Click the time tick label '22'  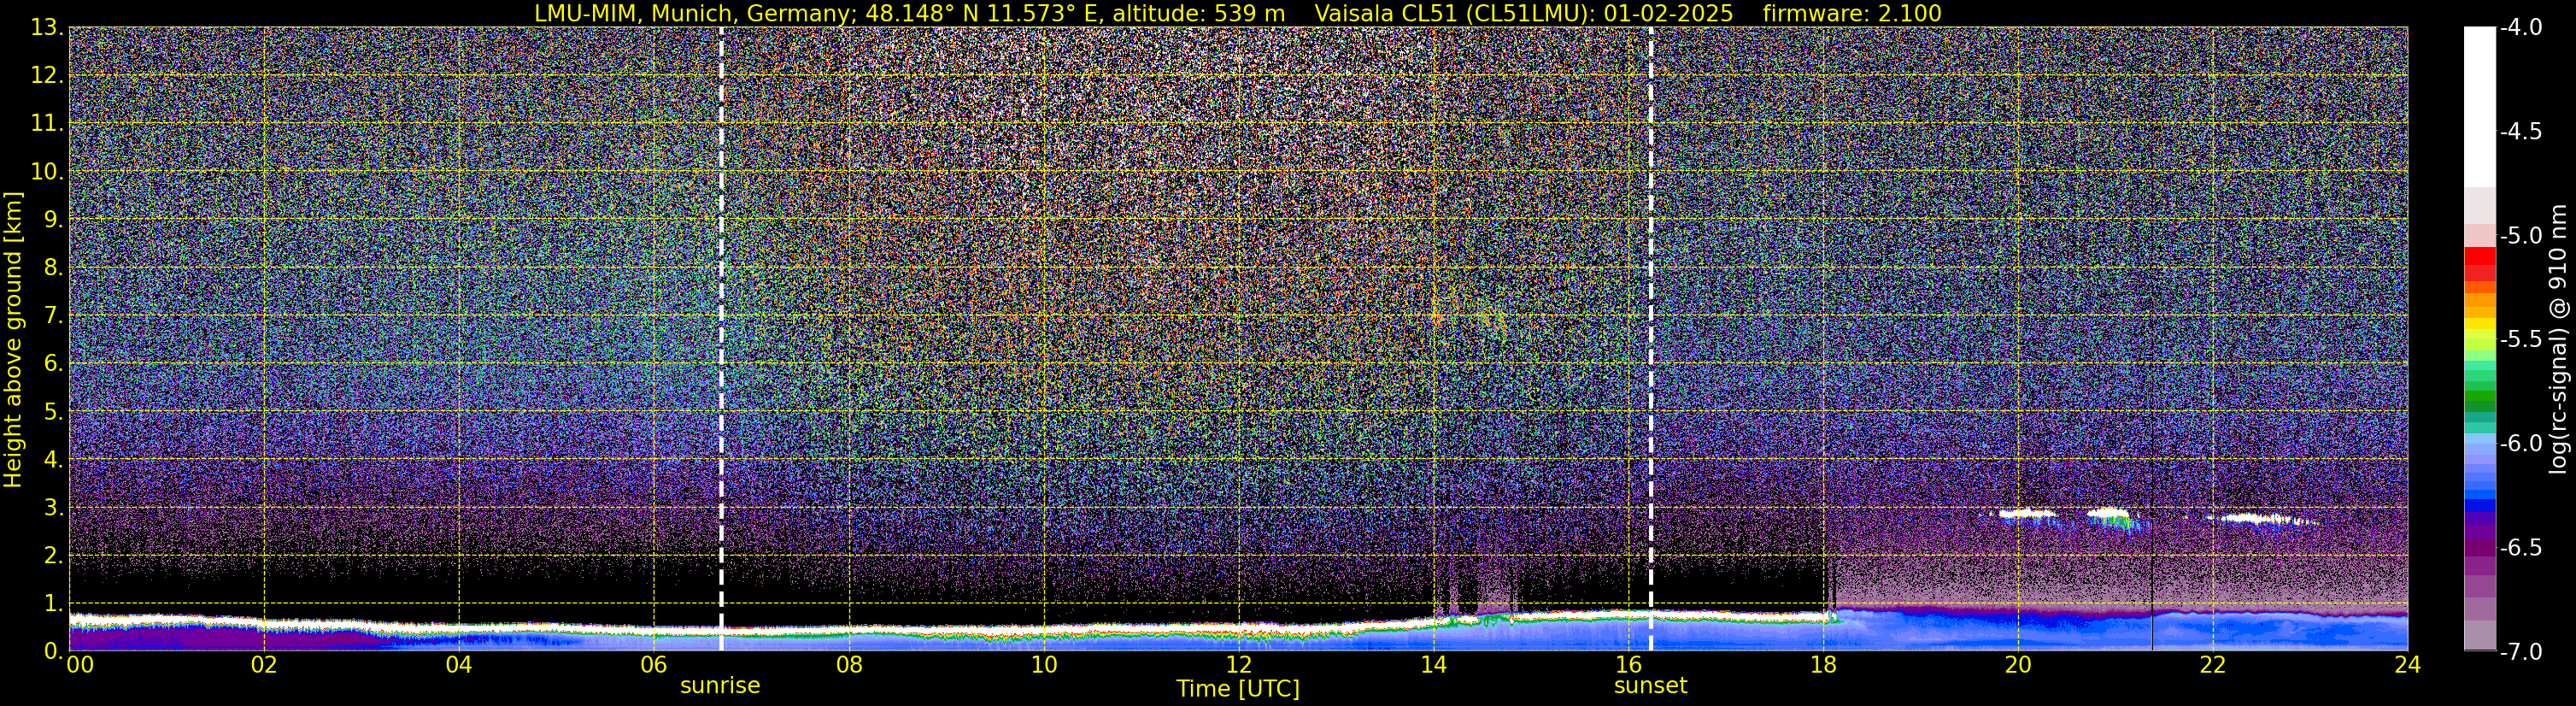(x=2213, y=665)
